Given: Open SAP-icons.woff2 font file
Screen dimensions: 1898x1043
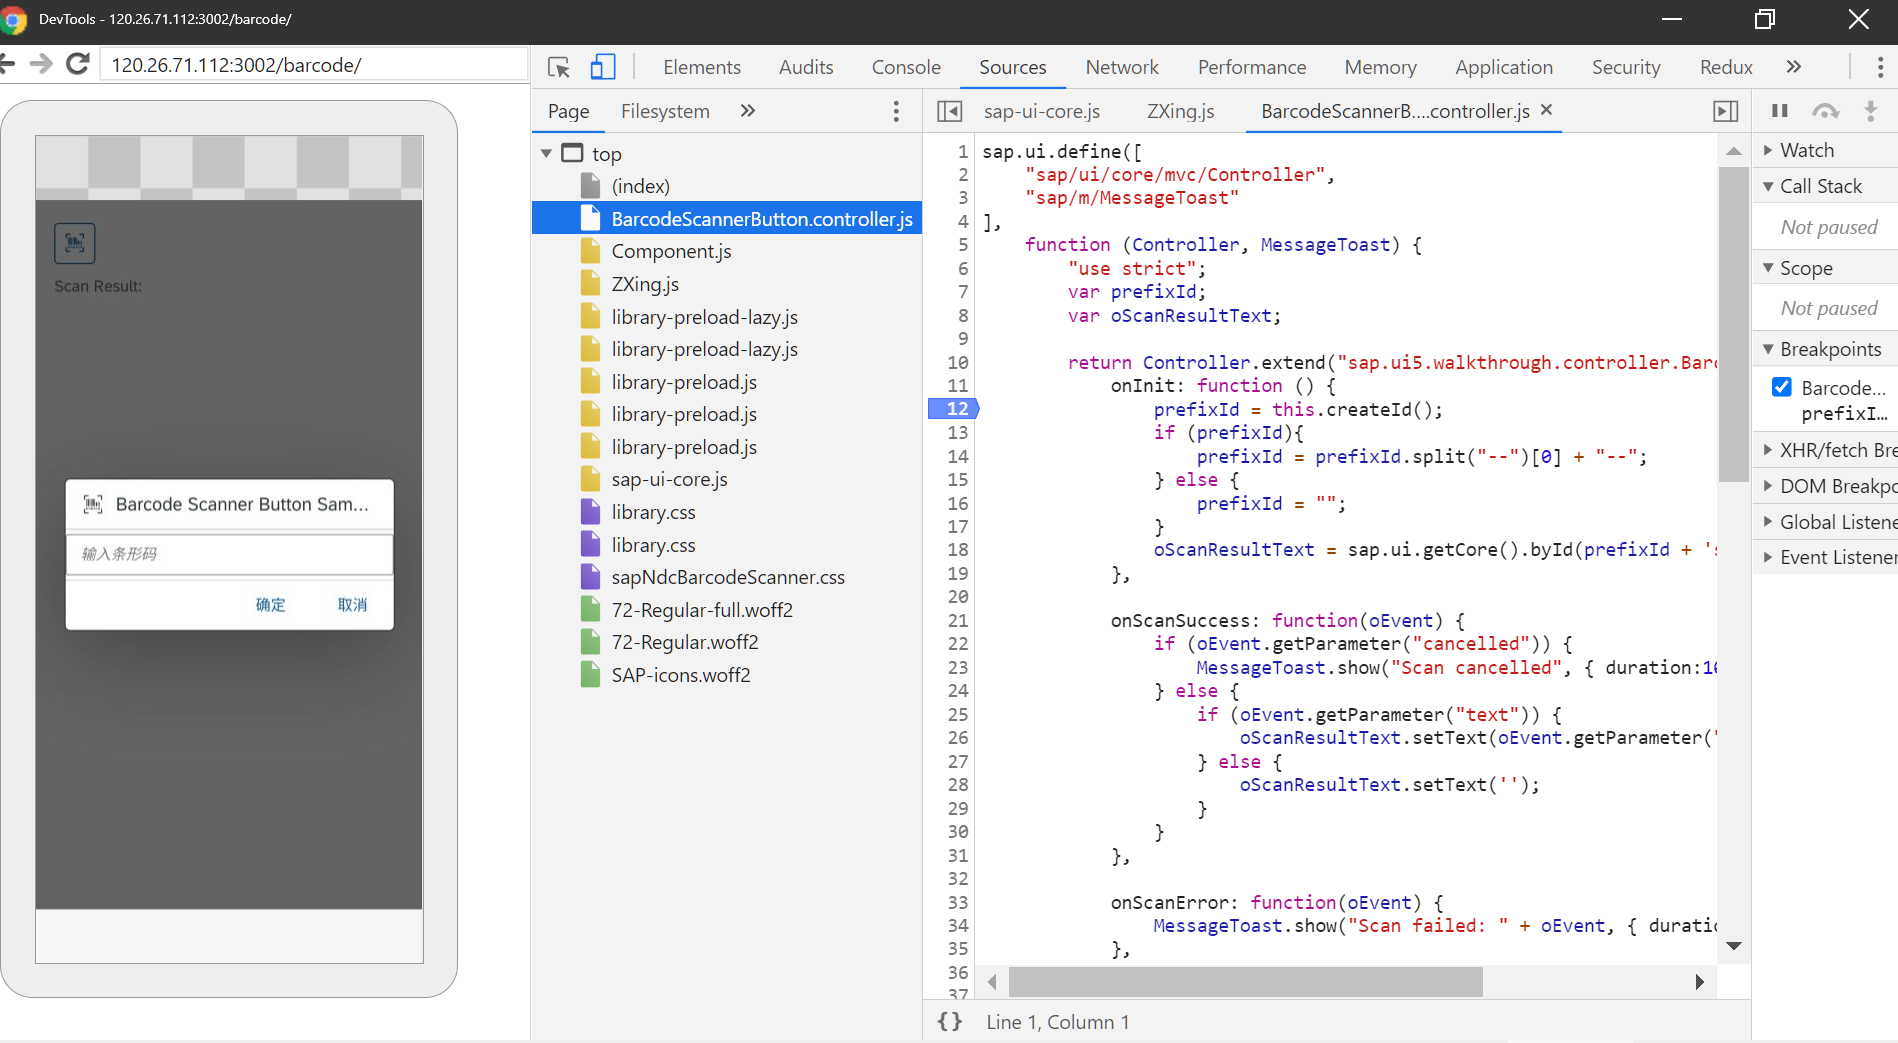Looking at the screenshot, I should [681, 675].
